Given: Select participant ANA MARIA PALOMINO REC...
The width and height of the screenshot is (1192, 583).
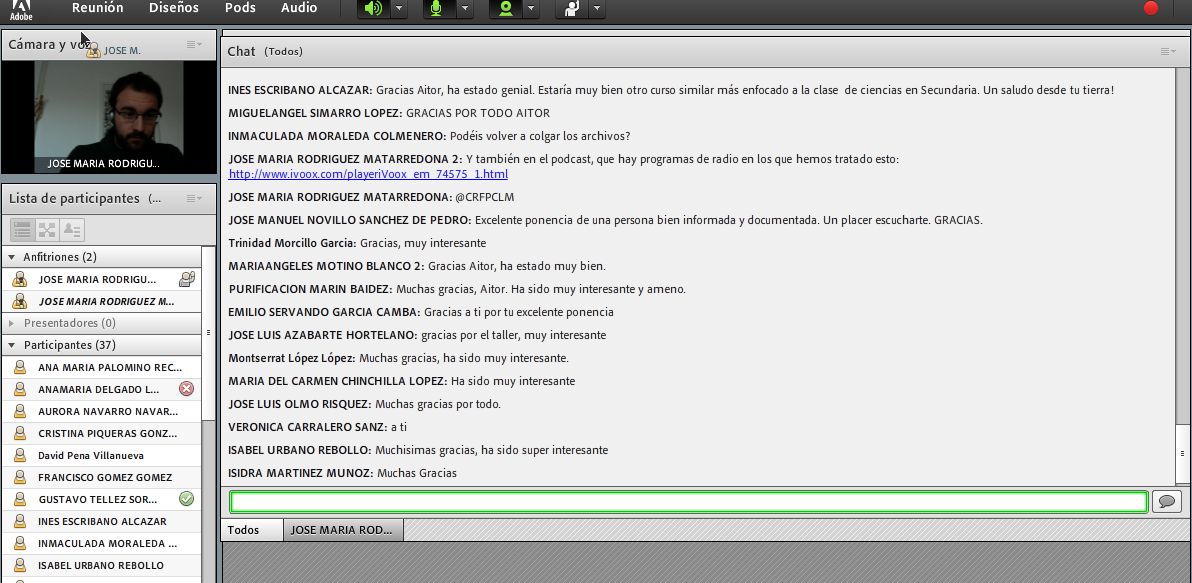Looking at the screenshot, I should [x=102, y=367].
